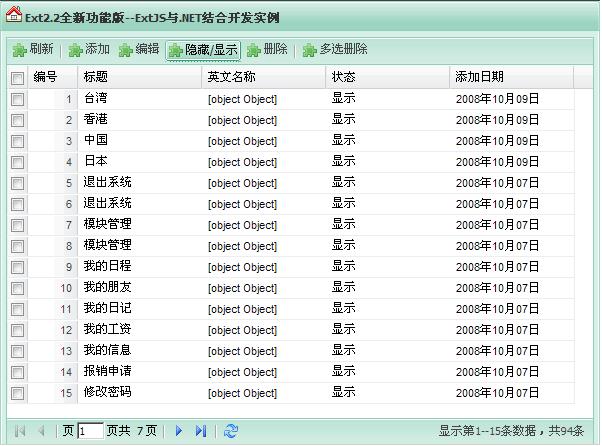Click the 编辑 edit toolbar button

click(x=139, y=50)
